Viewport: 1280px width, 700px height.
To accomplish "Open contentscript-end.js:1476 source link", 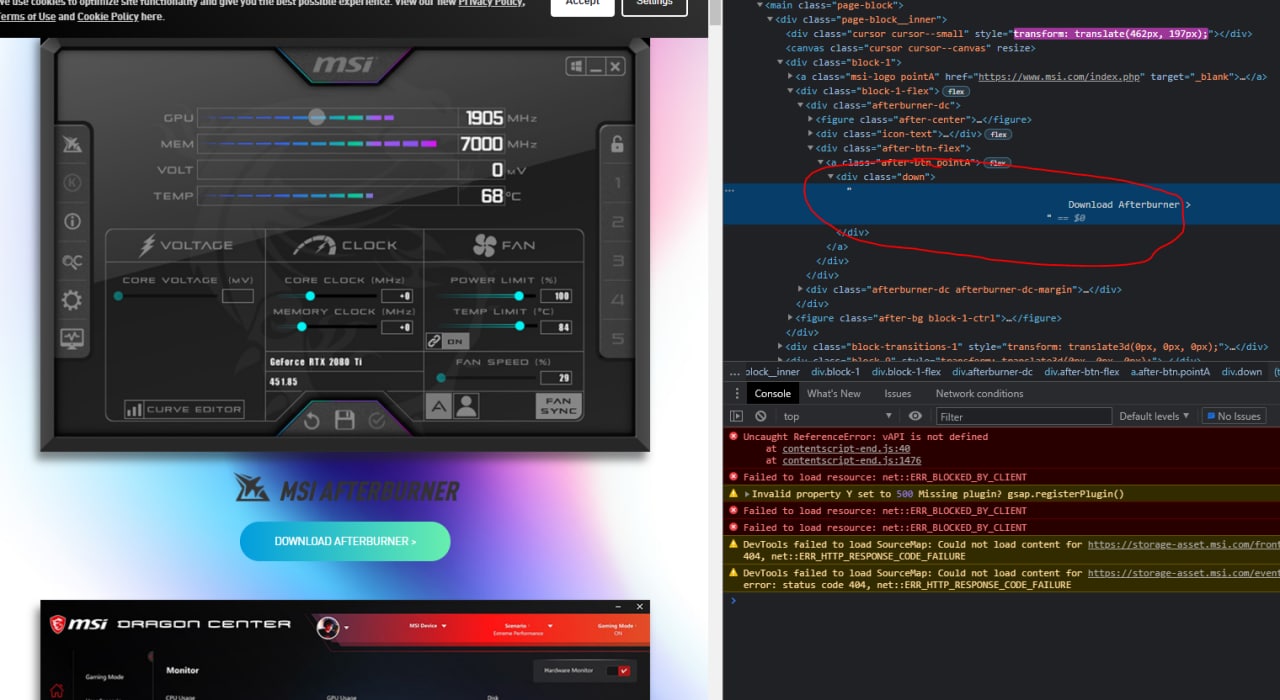I will click(852, 461).
